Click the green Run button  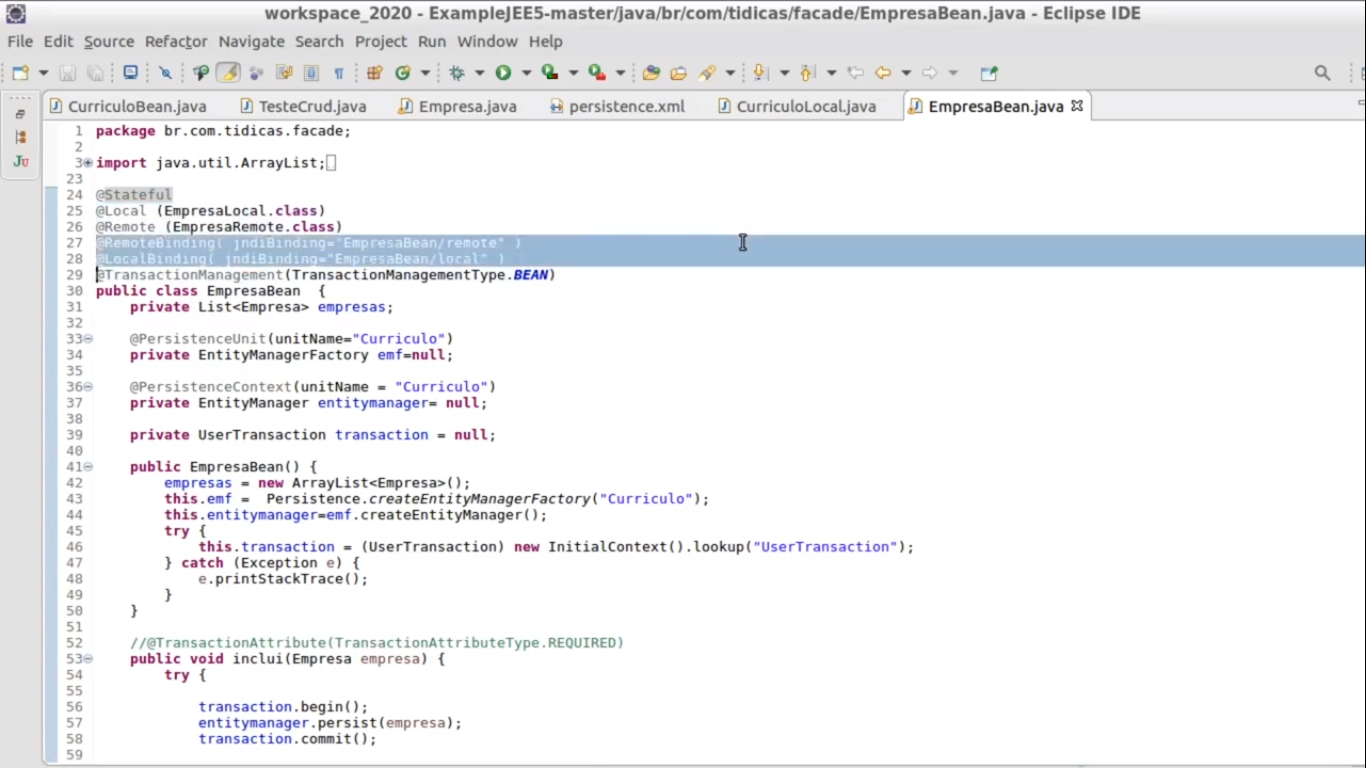coord(503,73)
